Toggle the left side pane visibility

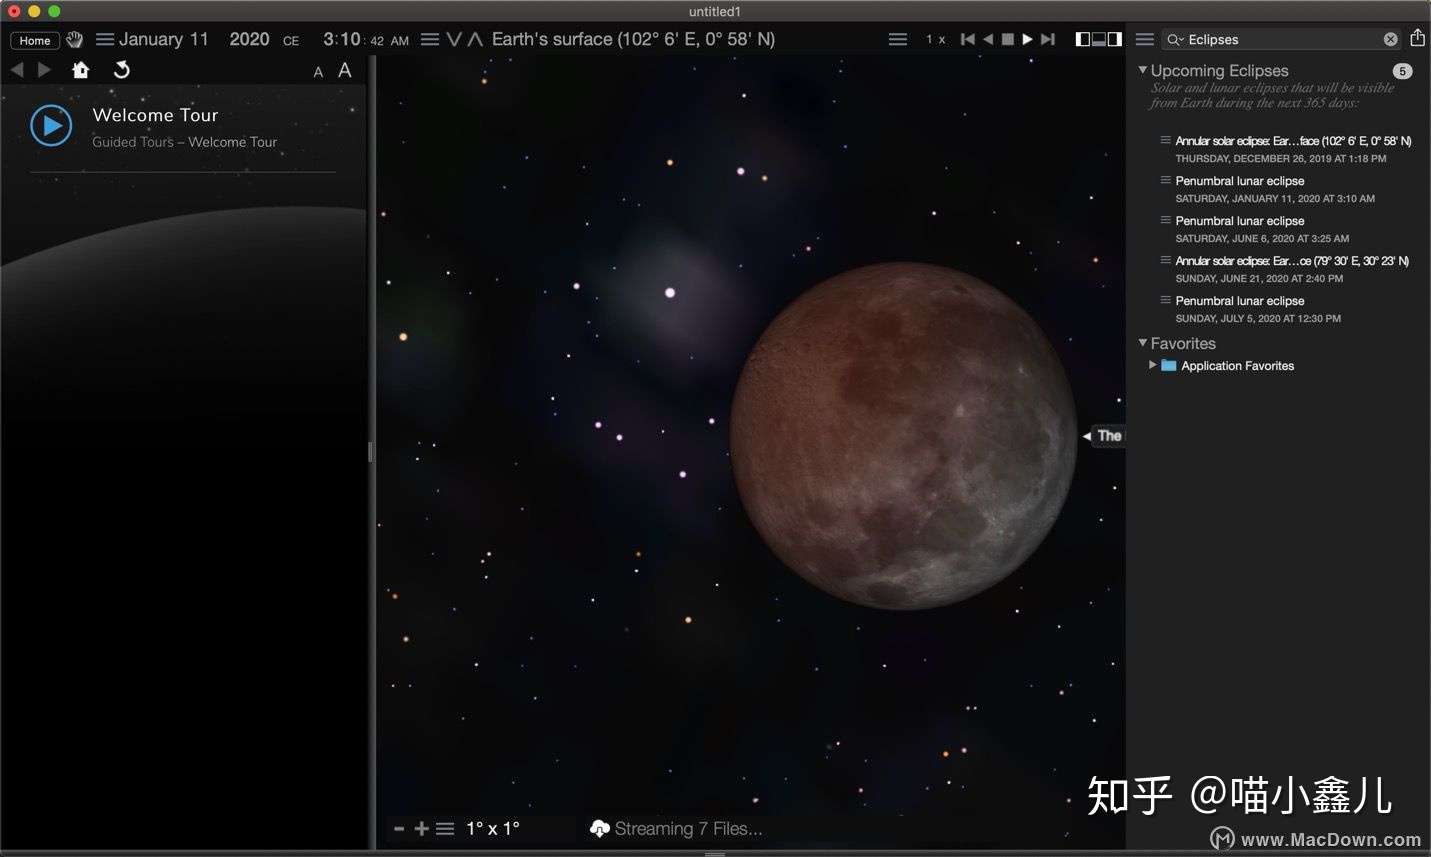pos(1083,40)
